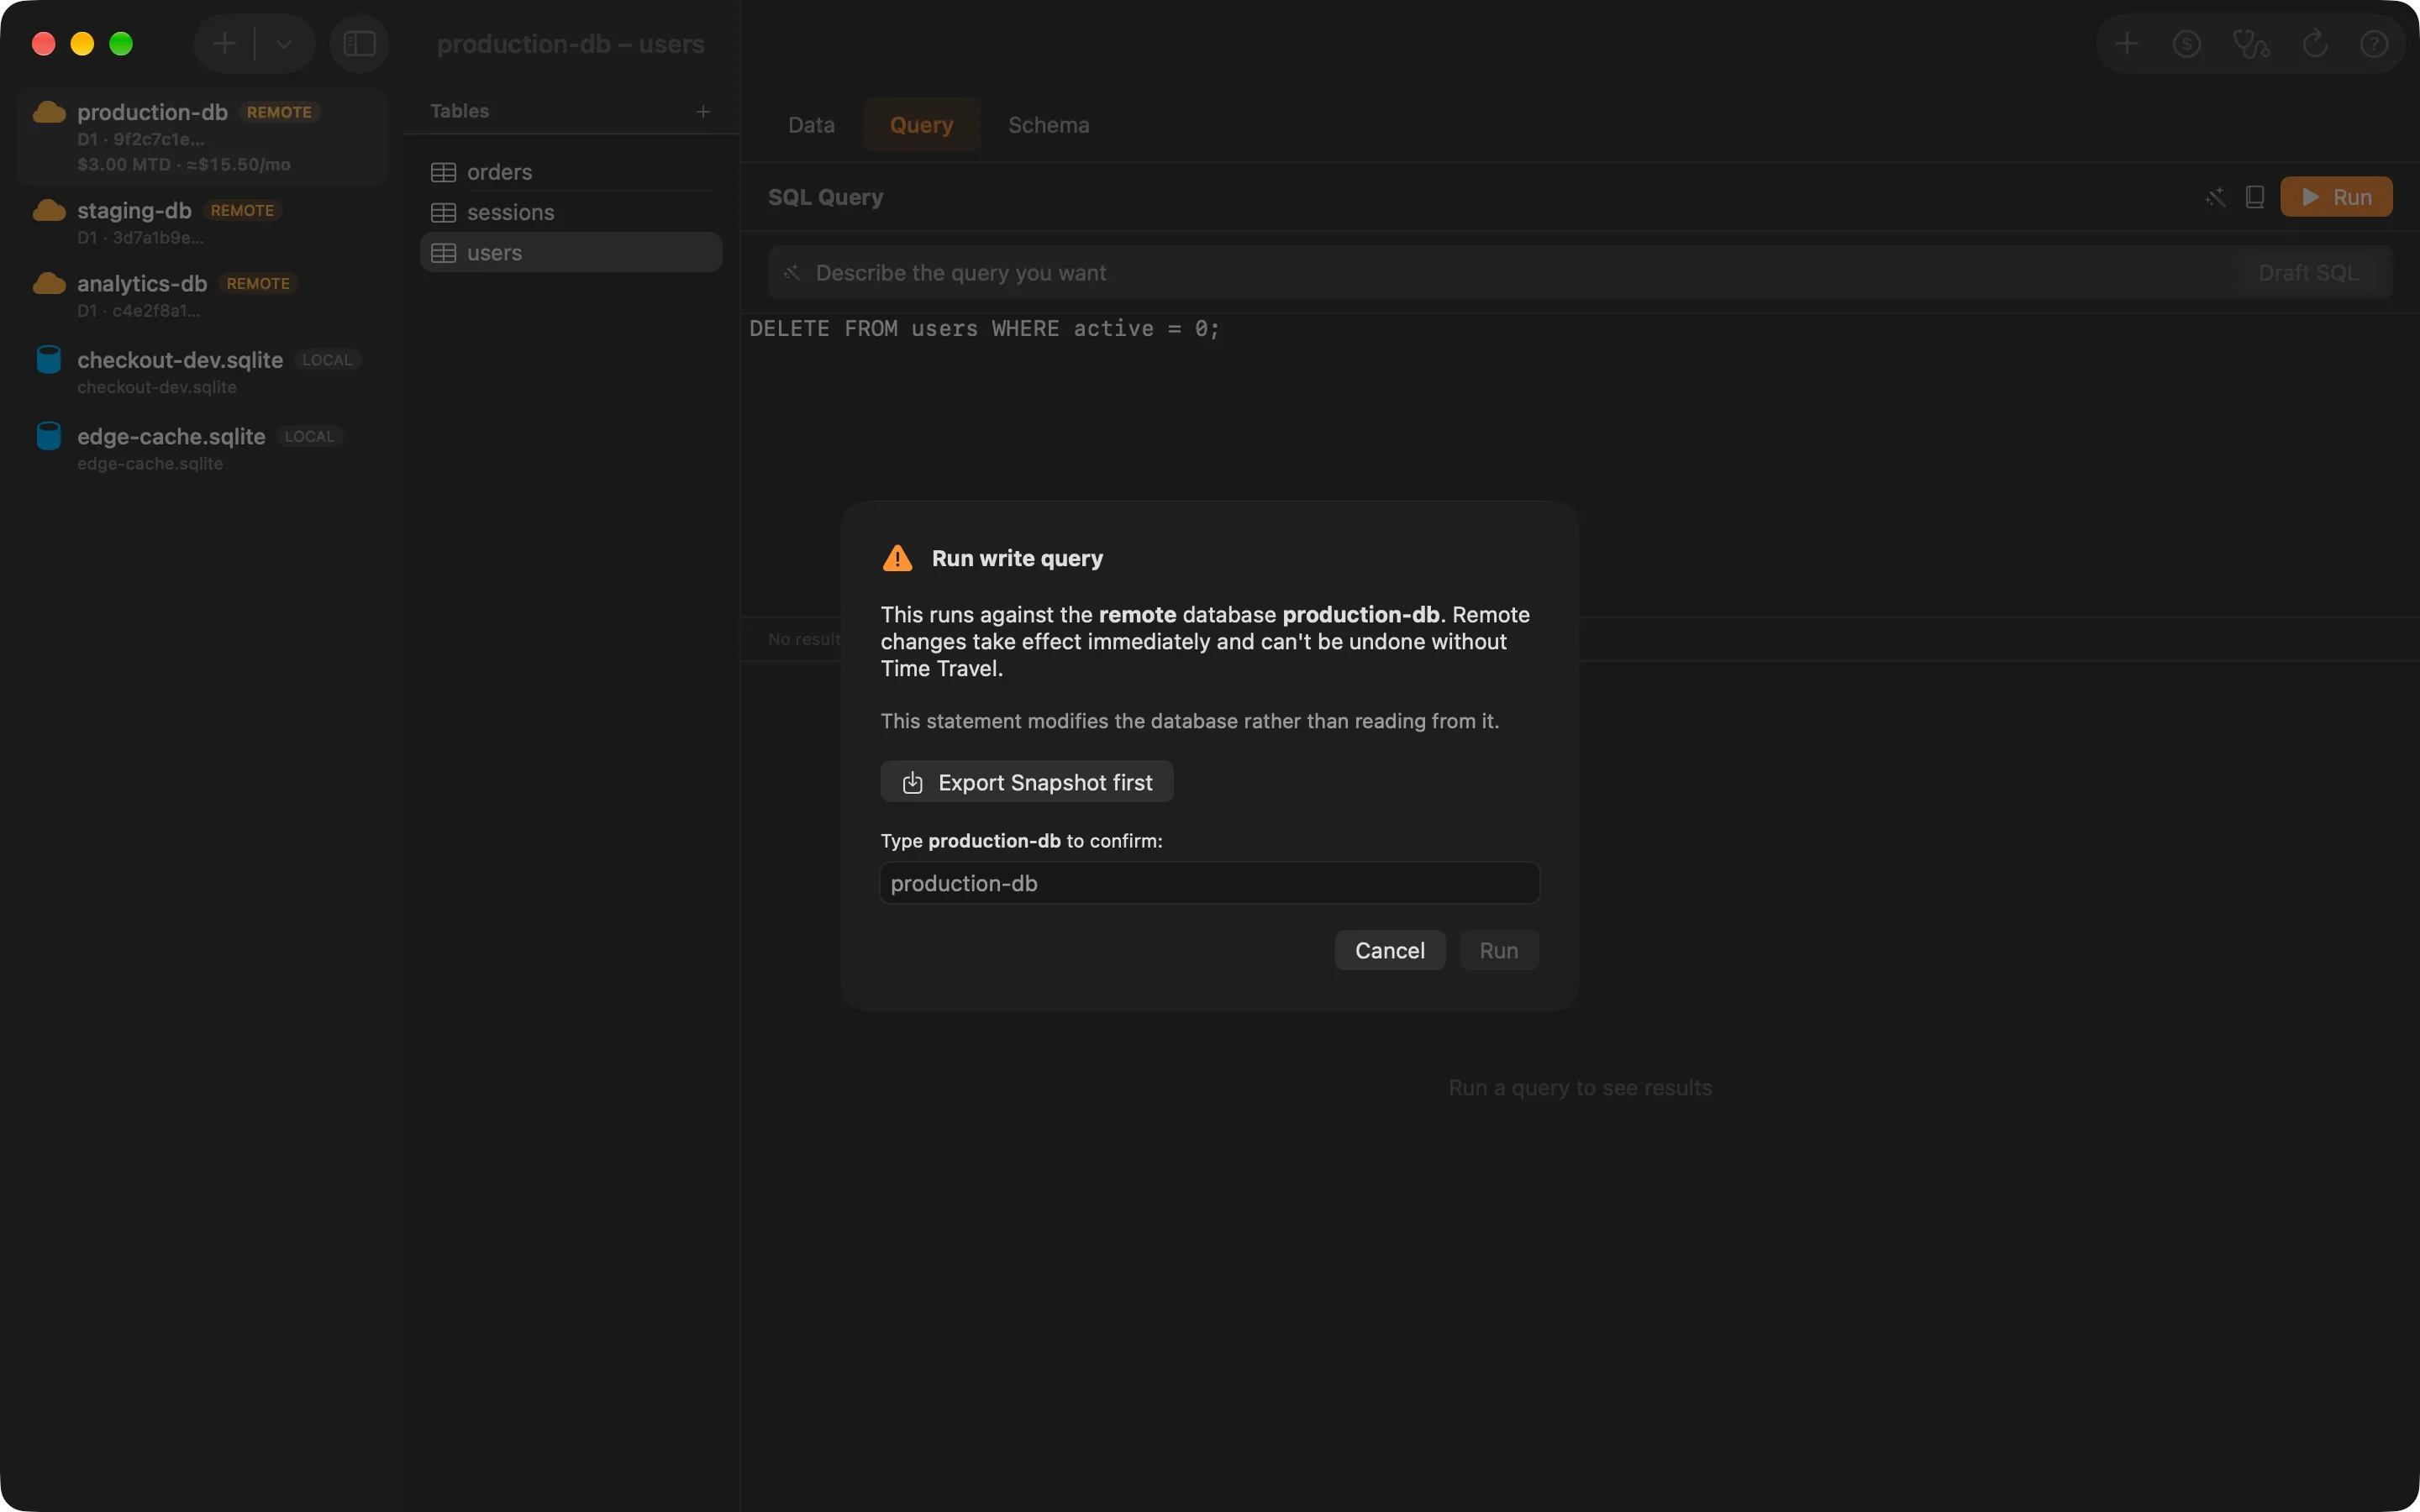Screen dimensions: 2420x1512
Task: Click the warning triangle icon in dialog
Action: pos(898,558)
